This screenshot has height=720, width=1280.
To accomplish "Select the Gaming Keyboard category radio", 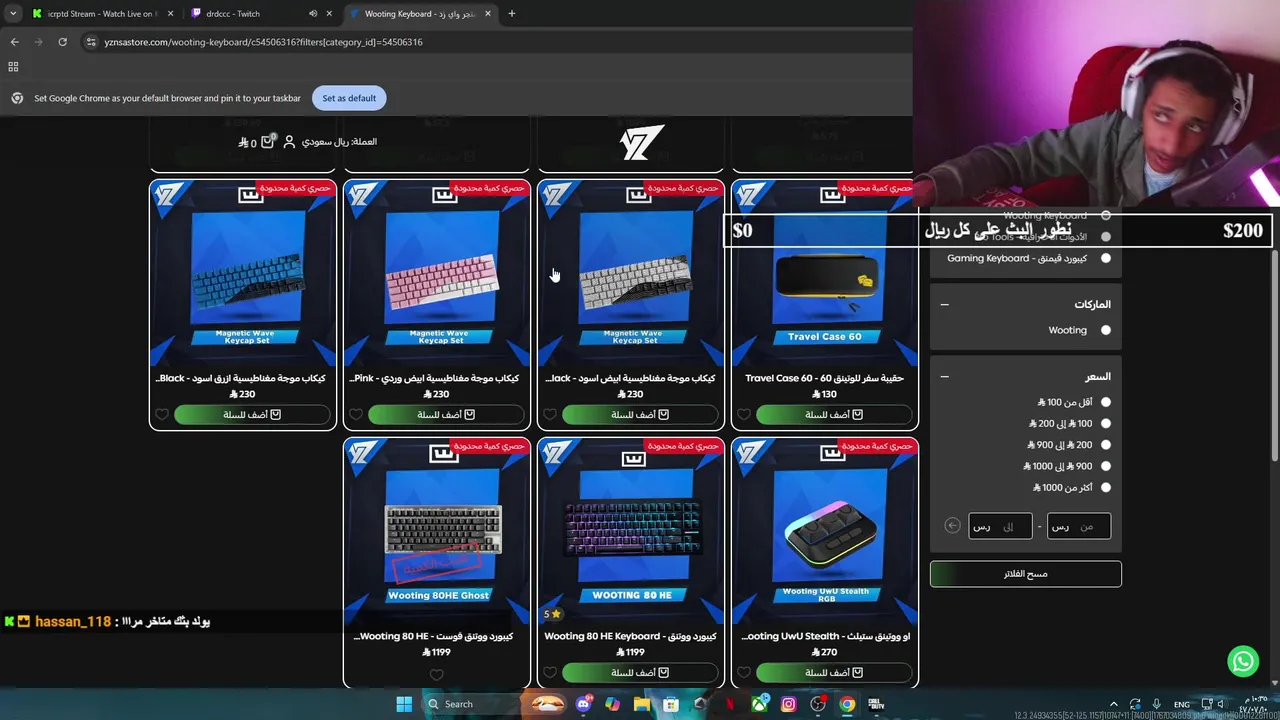I will 1105,258.
